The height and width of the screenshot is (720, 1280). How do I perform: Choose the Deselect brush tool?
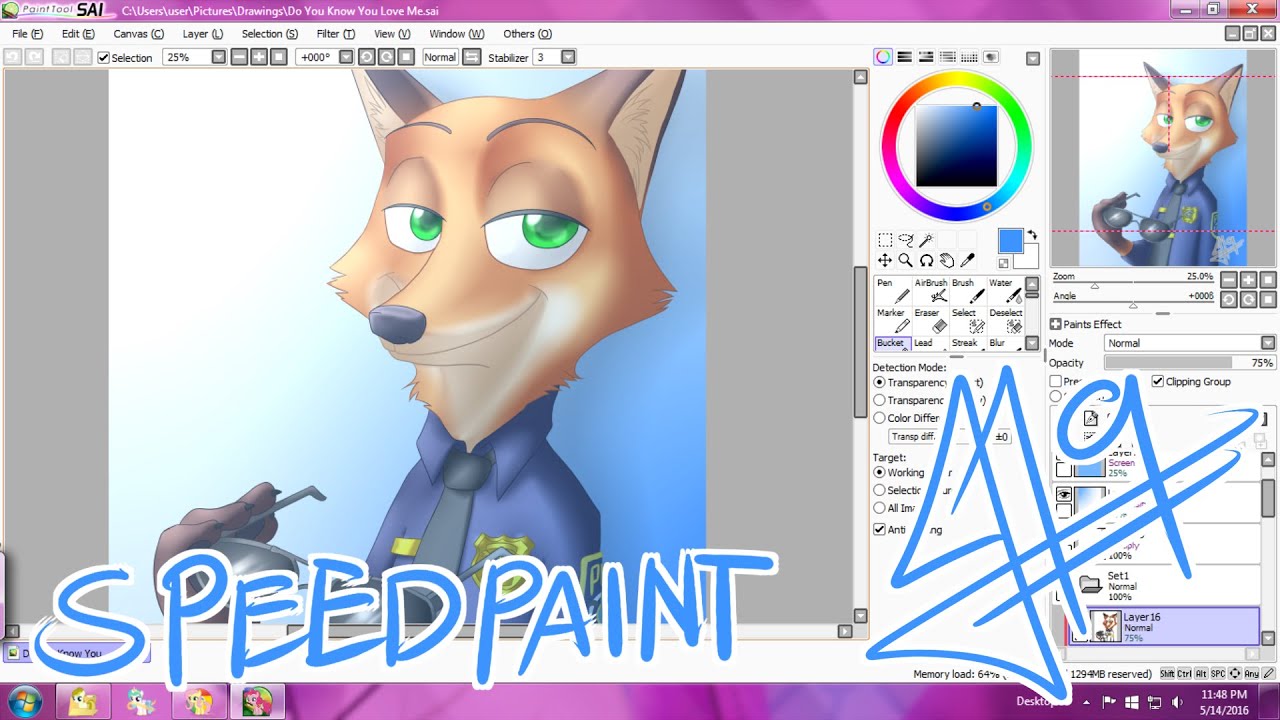point(1005,320)
